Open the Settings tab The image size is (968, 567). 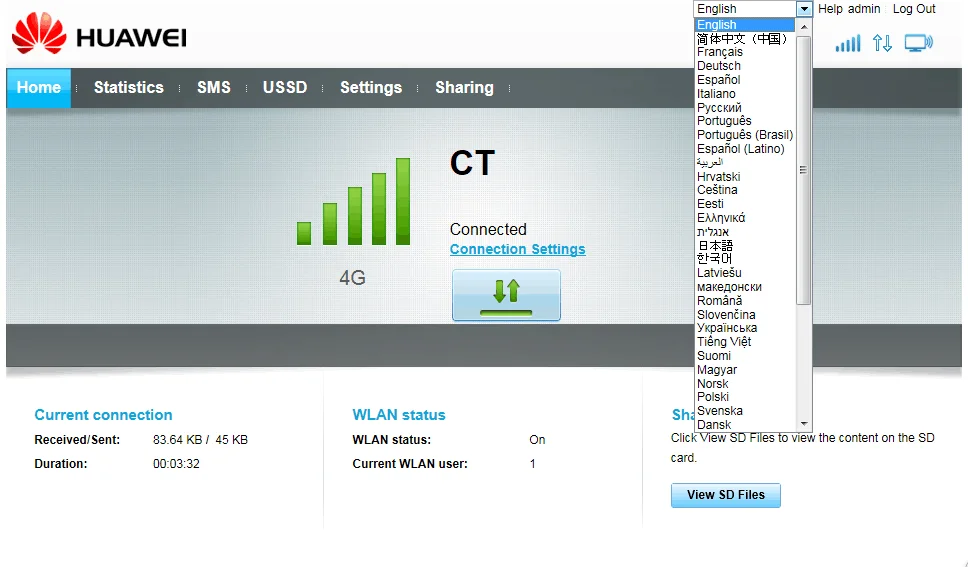click(x=370, y=88)
